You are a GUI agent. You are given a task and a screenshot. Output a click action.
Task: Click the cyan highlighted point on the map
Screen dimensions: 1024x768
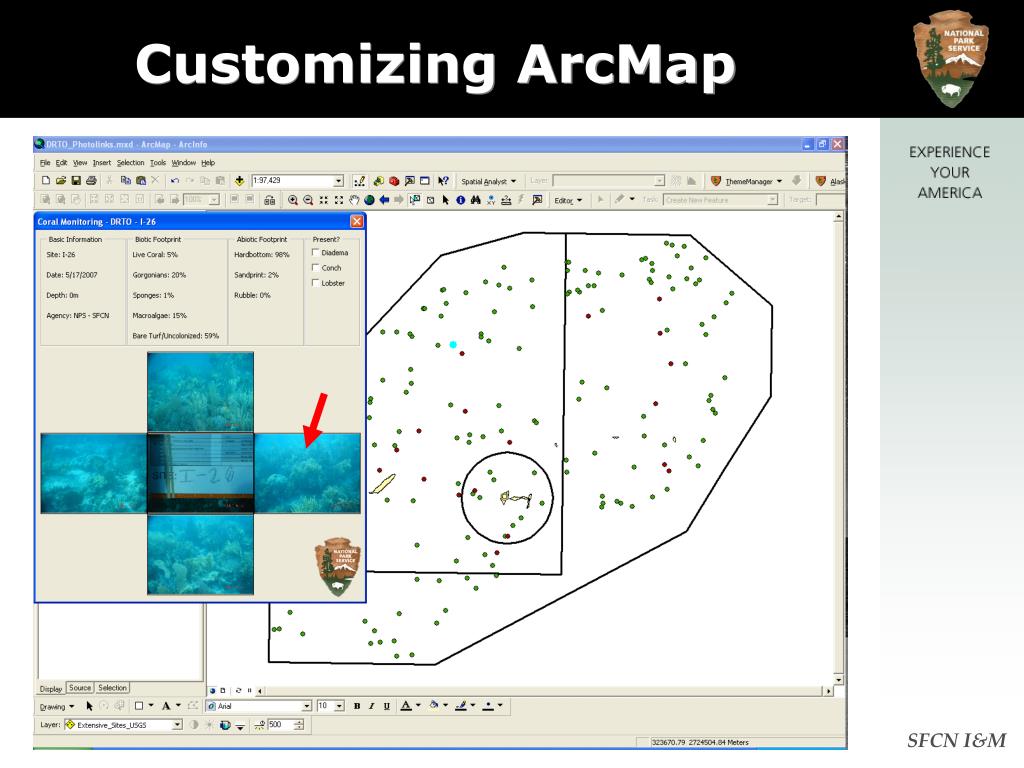453,344
